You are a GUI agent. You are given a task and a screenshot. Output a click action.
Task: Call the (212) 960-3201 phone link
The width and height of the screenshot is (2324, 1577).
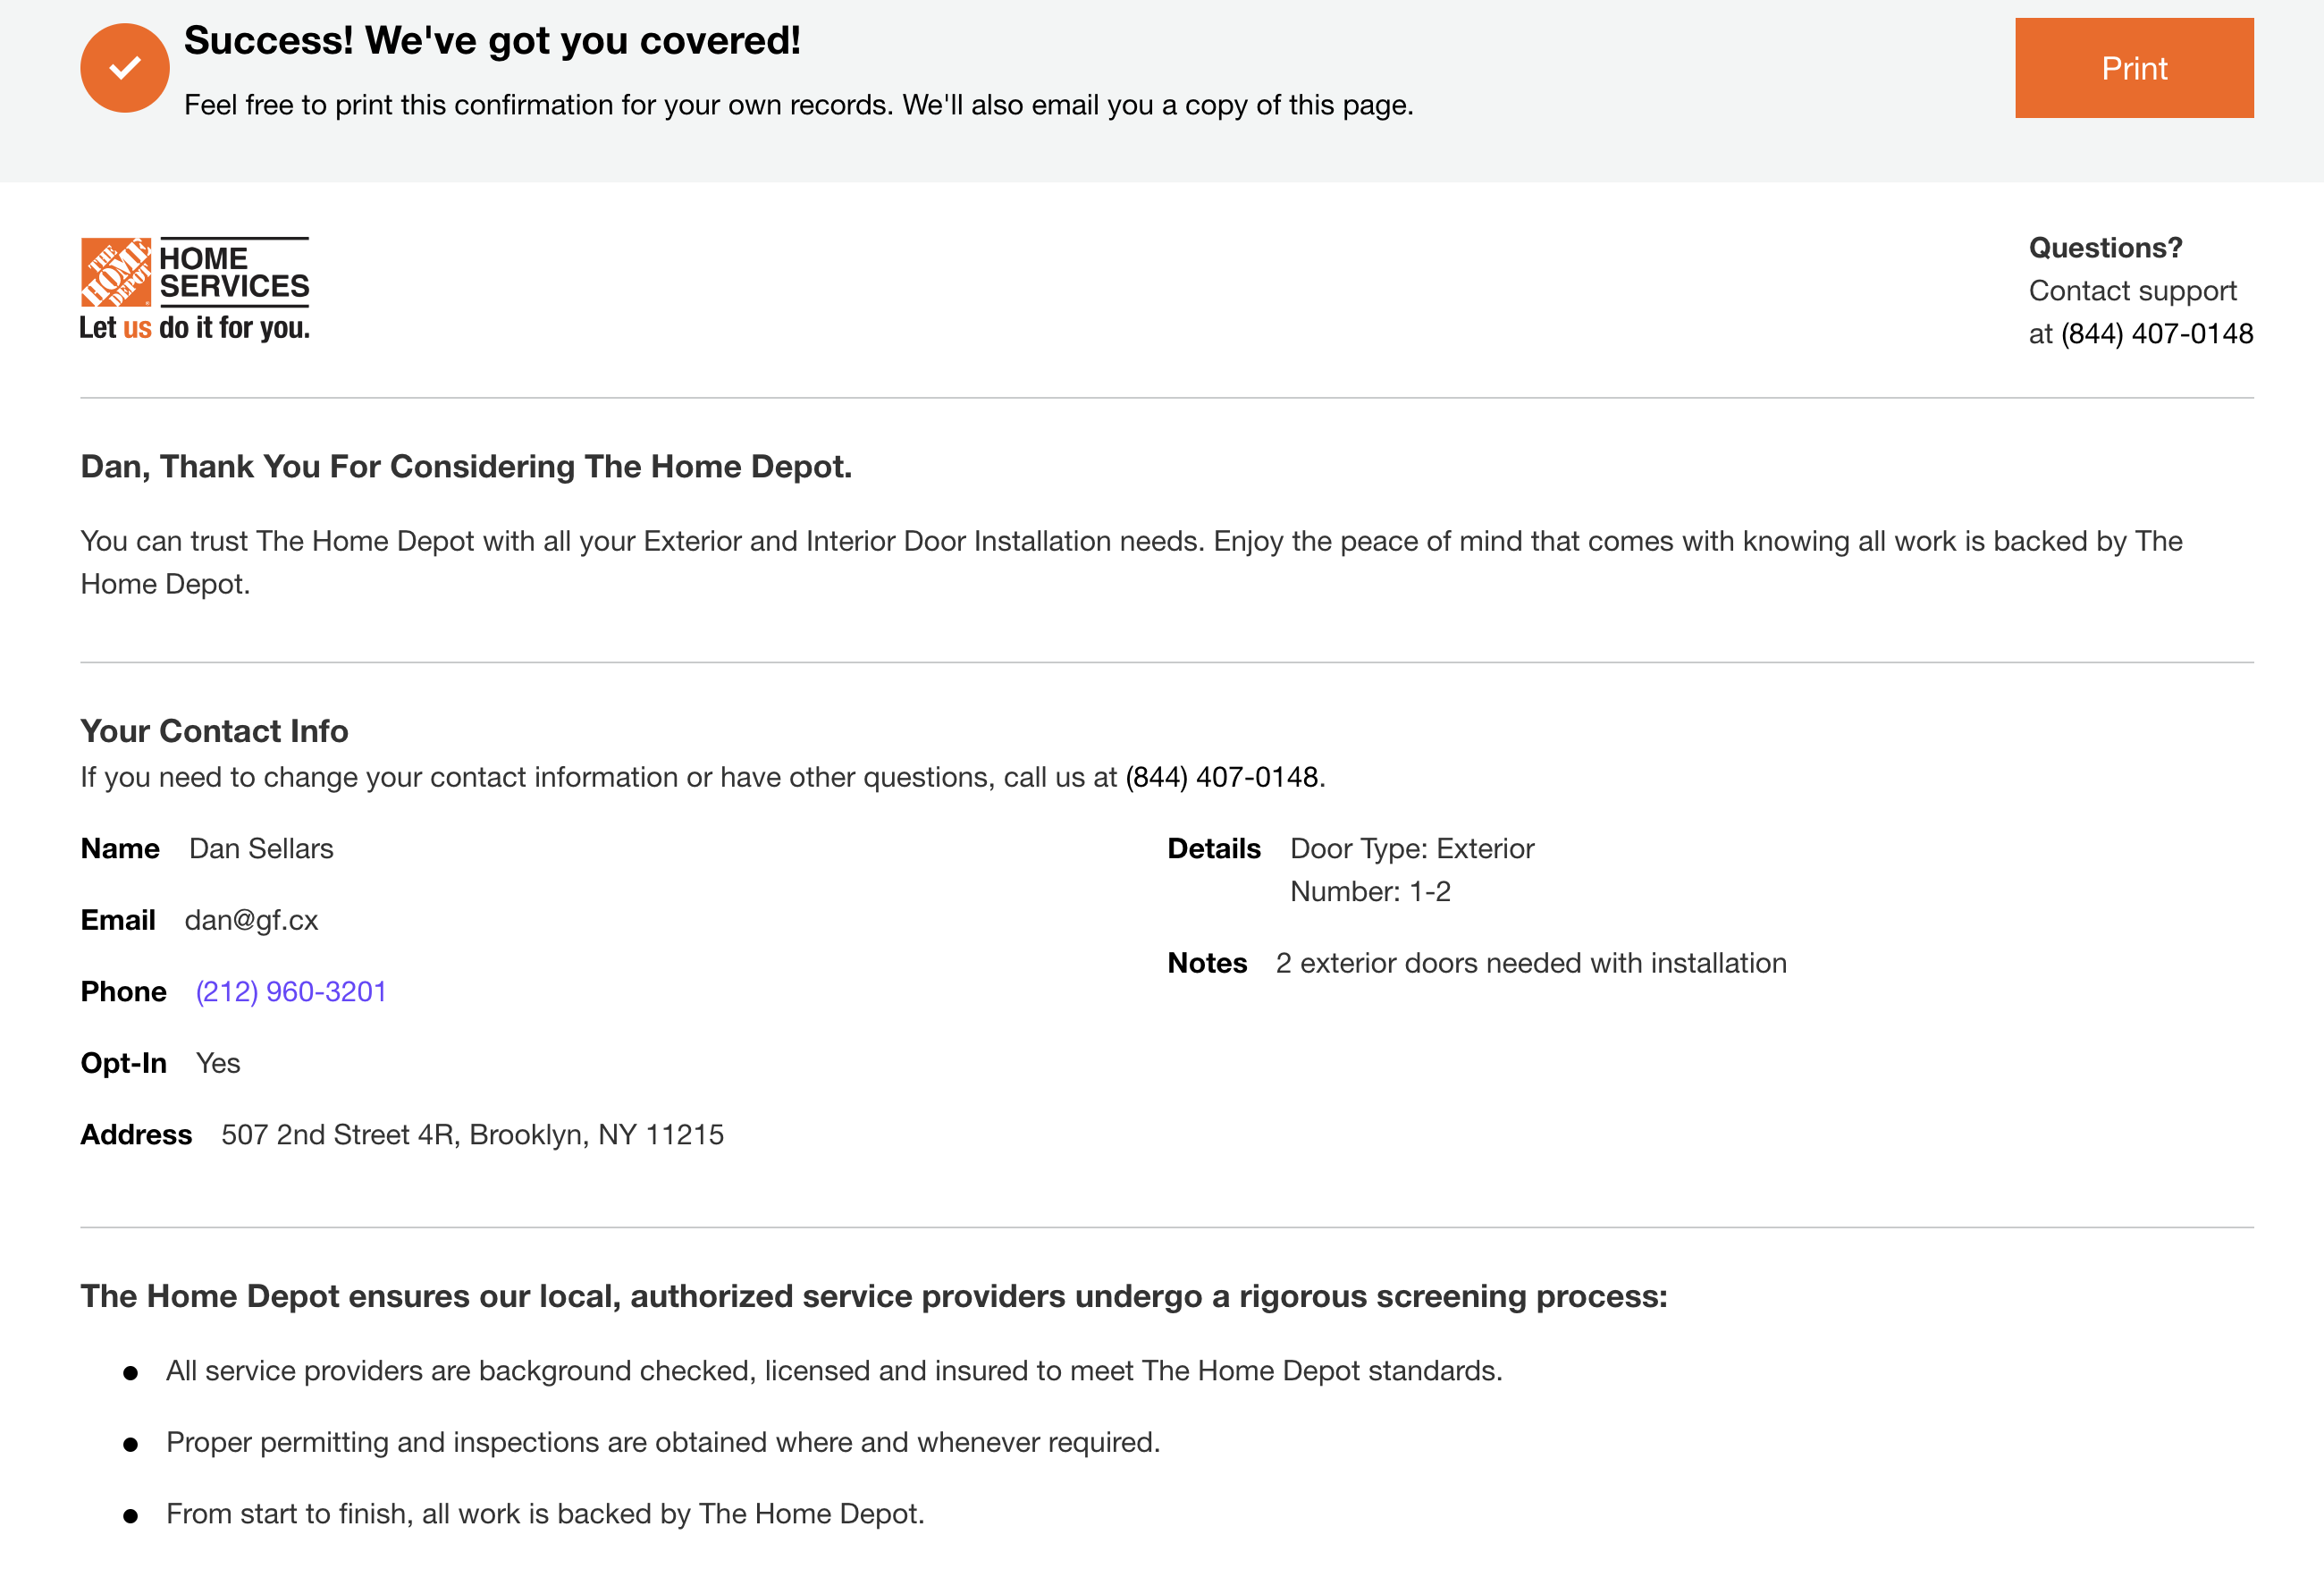pyautogui.click(x=291, y=991)
